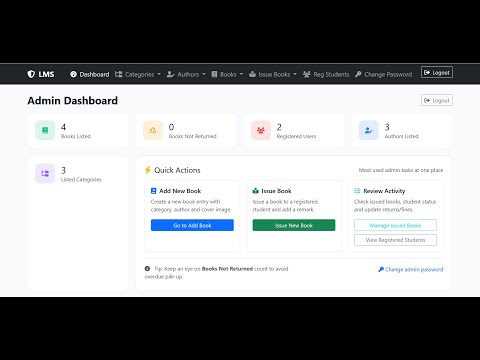Click the Authors user-edit icon in navbar
Screen dimensions: 480x360
[170, 74]
